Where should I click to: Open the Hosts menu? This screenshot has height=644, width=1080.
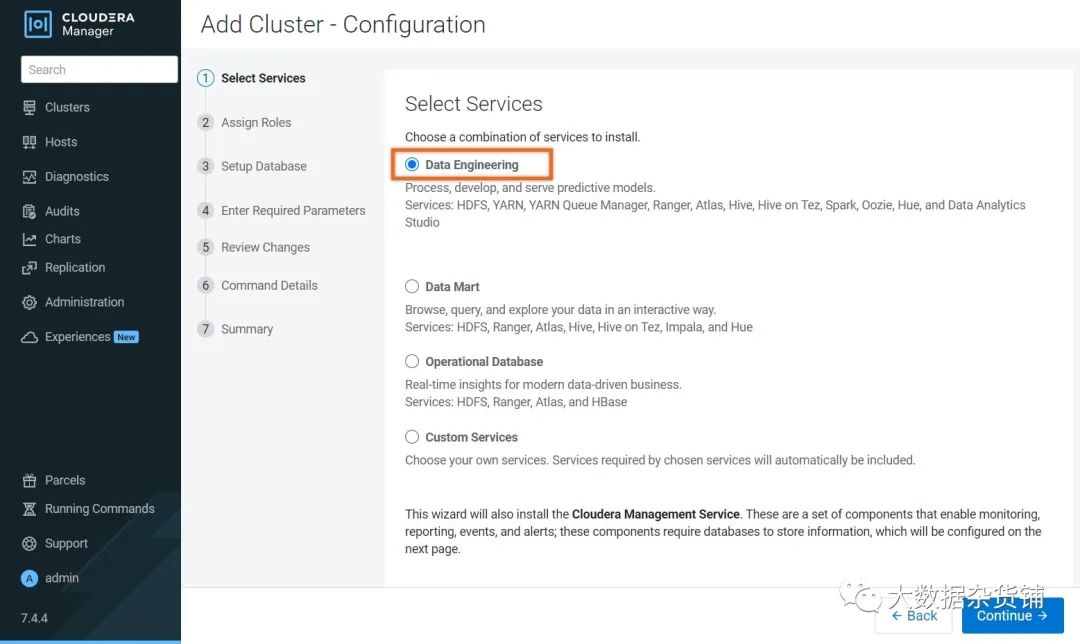click(x=61, y=142)
